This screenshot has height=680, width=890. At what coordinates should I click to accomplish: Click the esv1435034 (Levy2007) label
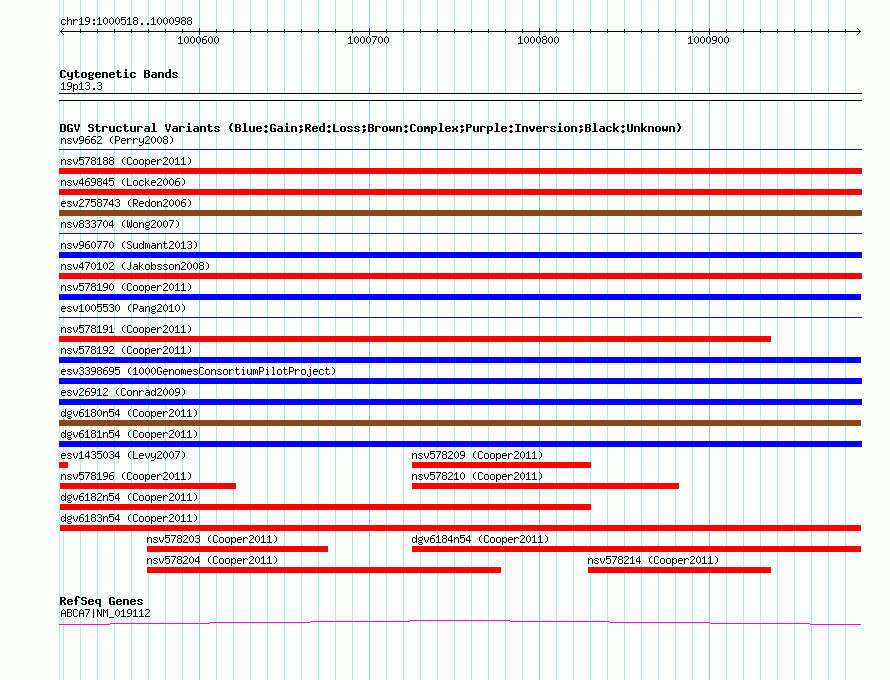(123, 455)
